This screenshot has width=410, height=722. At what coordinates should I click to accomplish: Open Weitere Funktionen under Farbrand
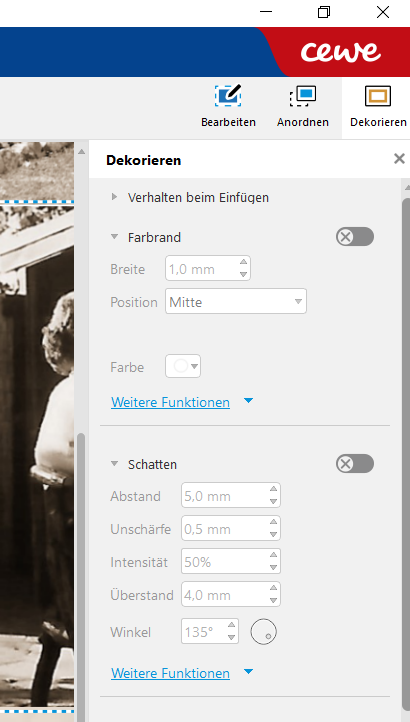pyautogui.click(x=170, y=402)
